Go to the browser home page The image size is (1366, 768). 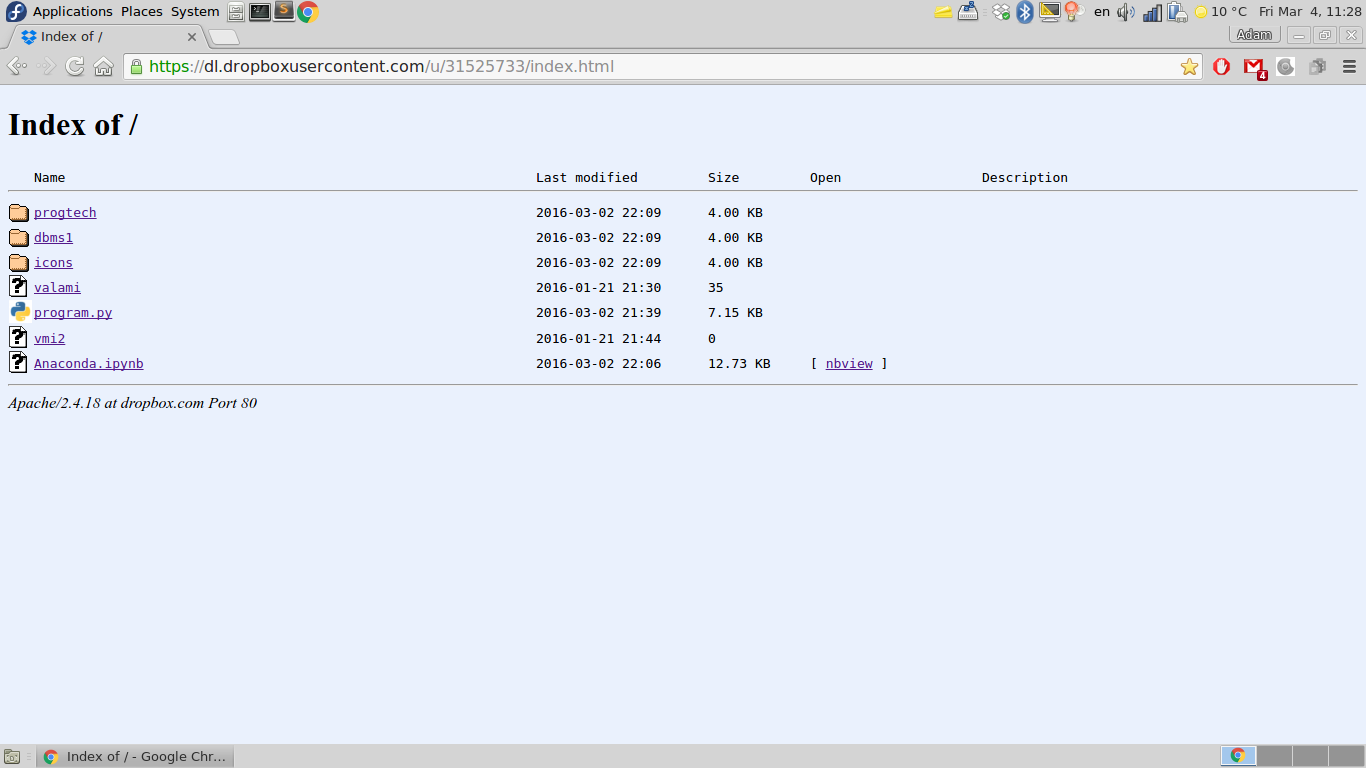click(x=103, y=67)
